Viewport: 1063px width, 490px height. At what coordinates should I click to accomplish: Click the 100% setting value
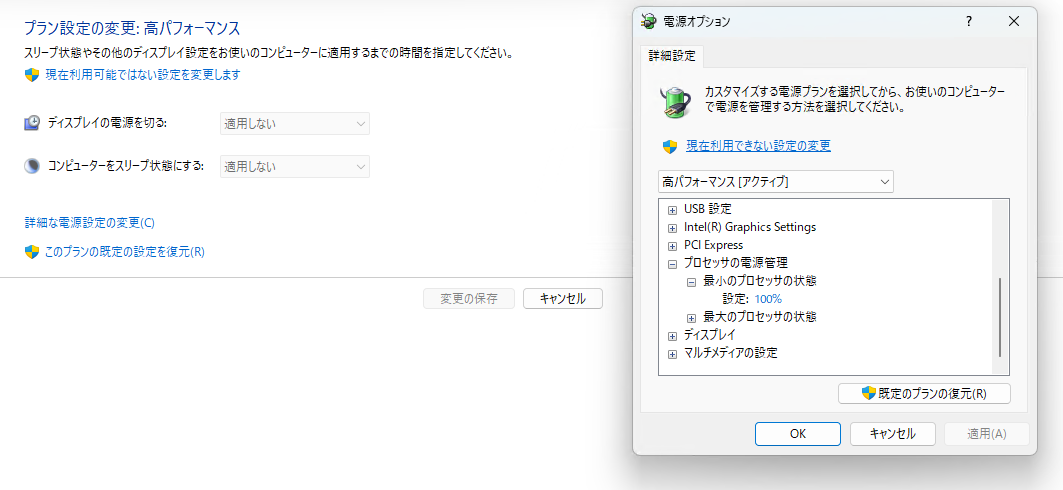[x=767, y=299]
